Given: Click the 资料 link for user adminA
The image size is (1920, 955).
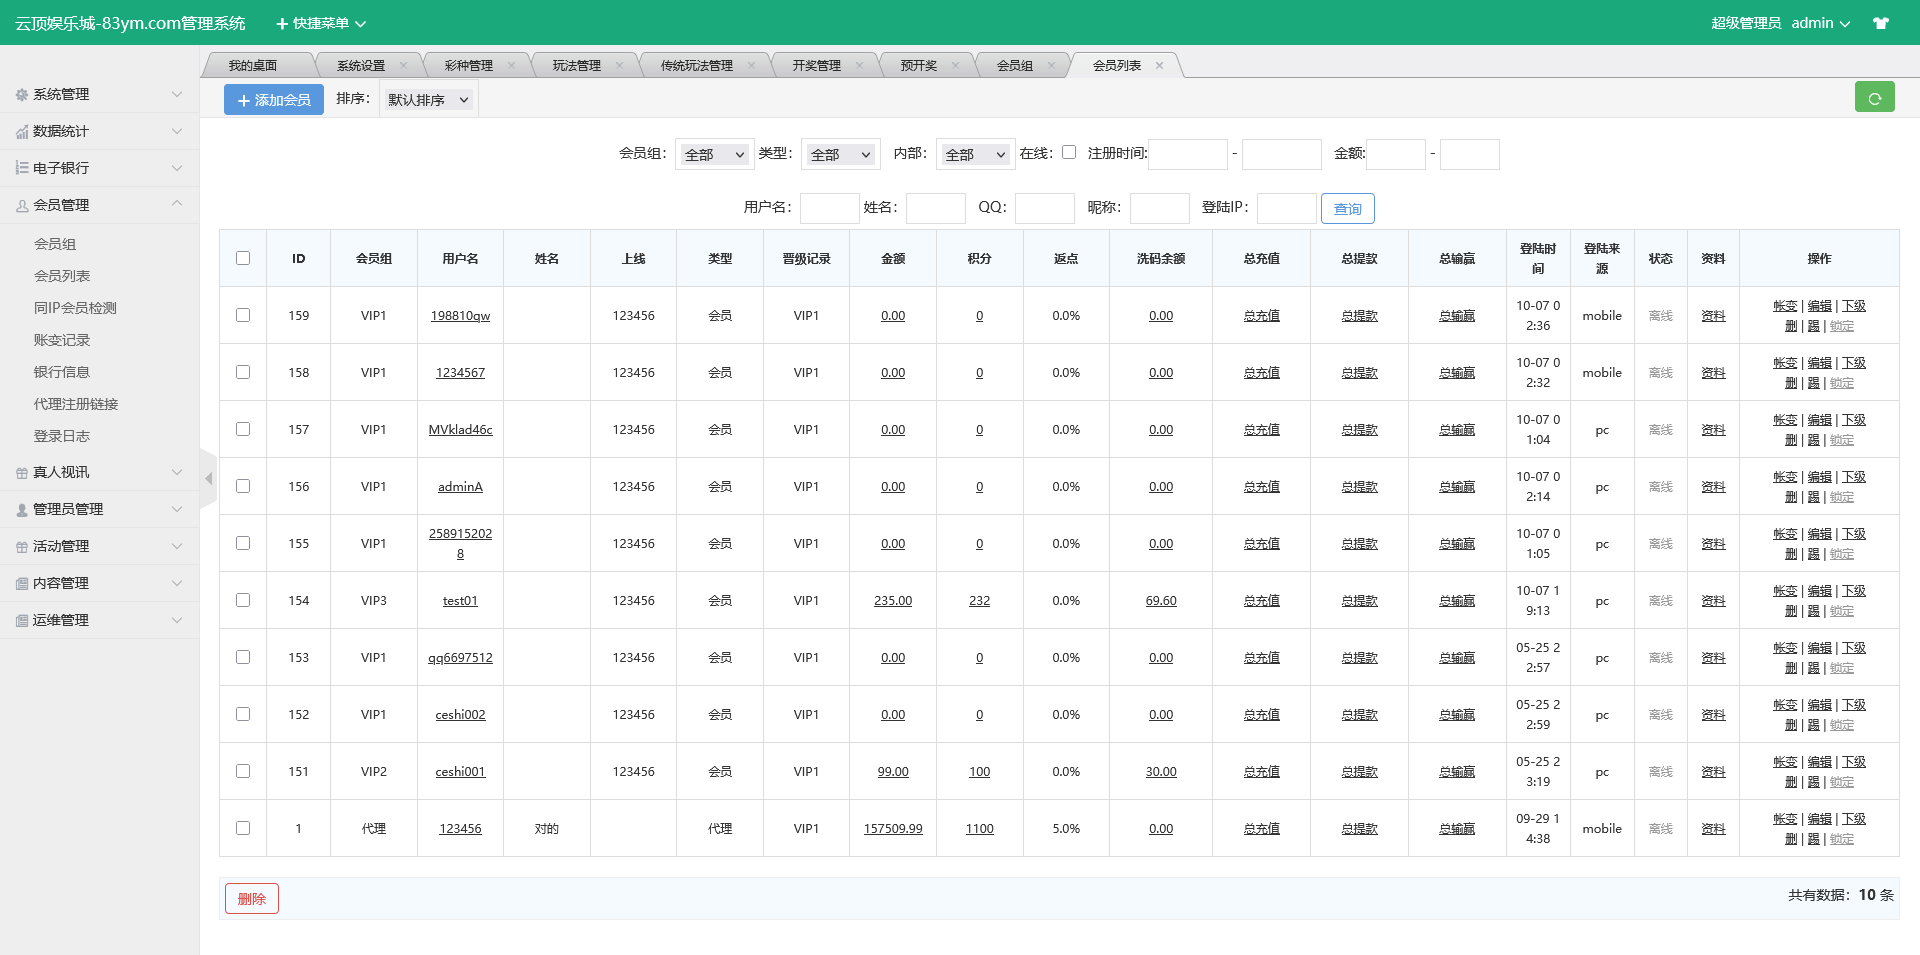Looking at the screenshot, I should pyautogui.click(x=1713, y=486).
